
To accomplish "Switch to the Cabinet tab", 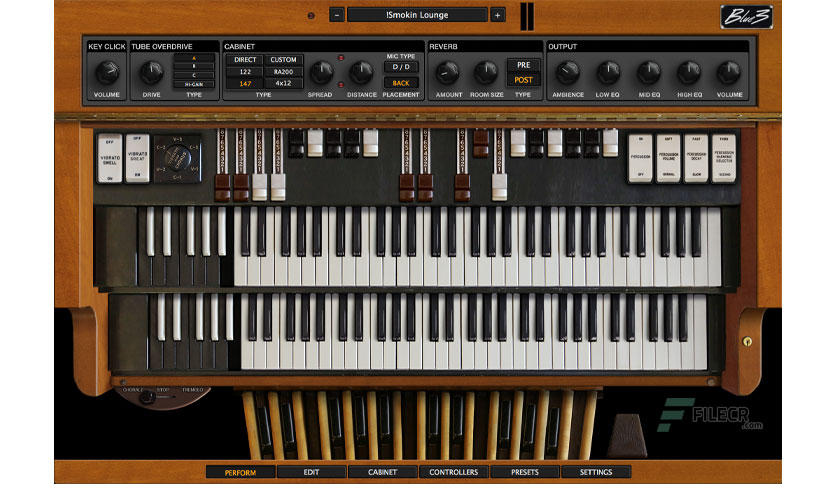I will 382,472.
